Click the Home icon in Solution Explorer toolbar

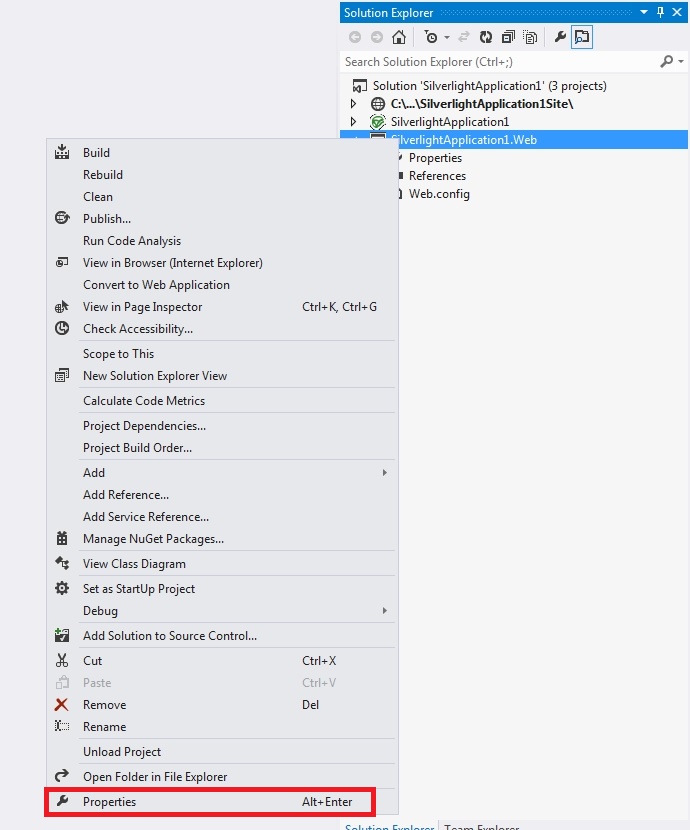click(x=398, y=37)
